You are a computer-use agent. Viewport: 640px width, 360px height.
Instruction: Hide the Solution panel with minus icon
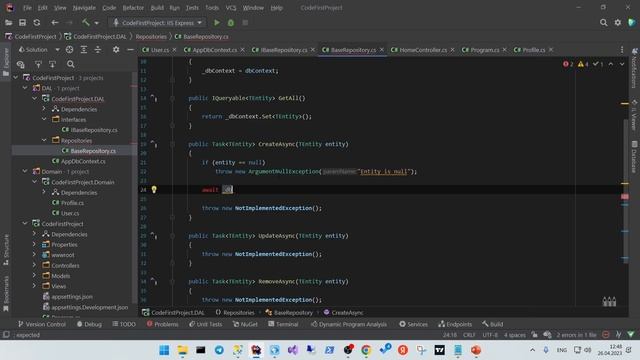(130, 49)
